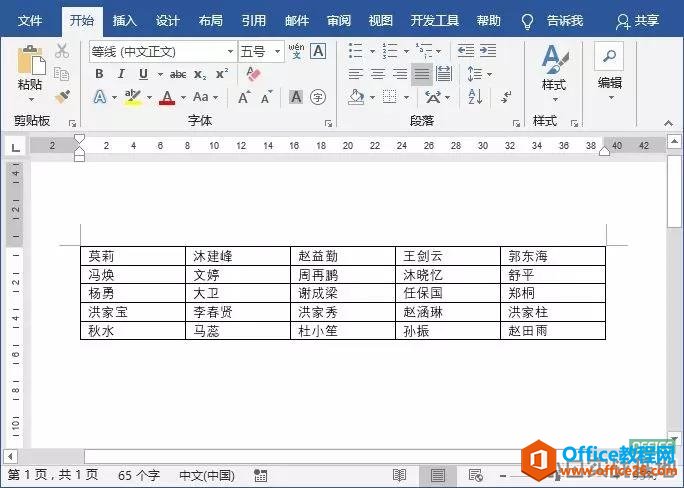684x488 pixels.
Task: Apply the yellow text highlight color
Action: pos(133,97)
